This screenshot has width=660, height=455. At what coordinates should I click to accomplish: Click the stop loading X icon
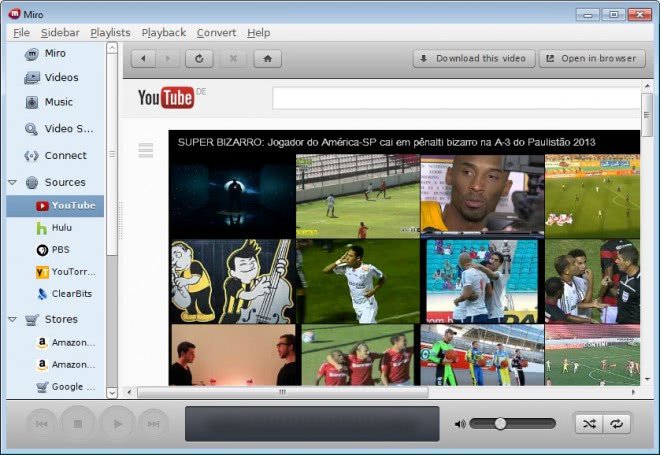click(232, 59)
